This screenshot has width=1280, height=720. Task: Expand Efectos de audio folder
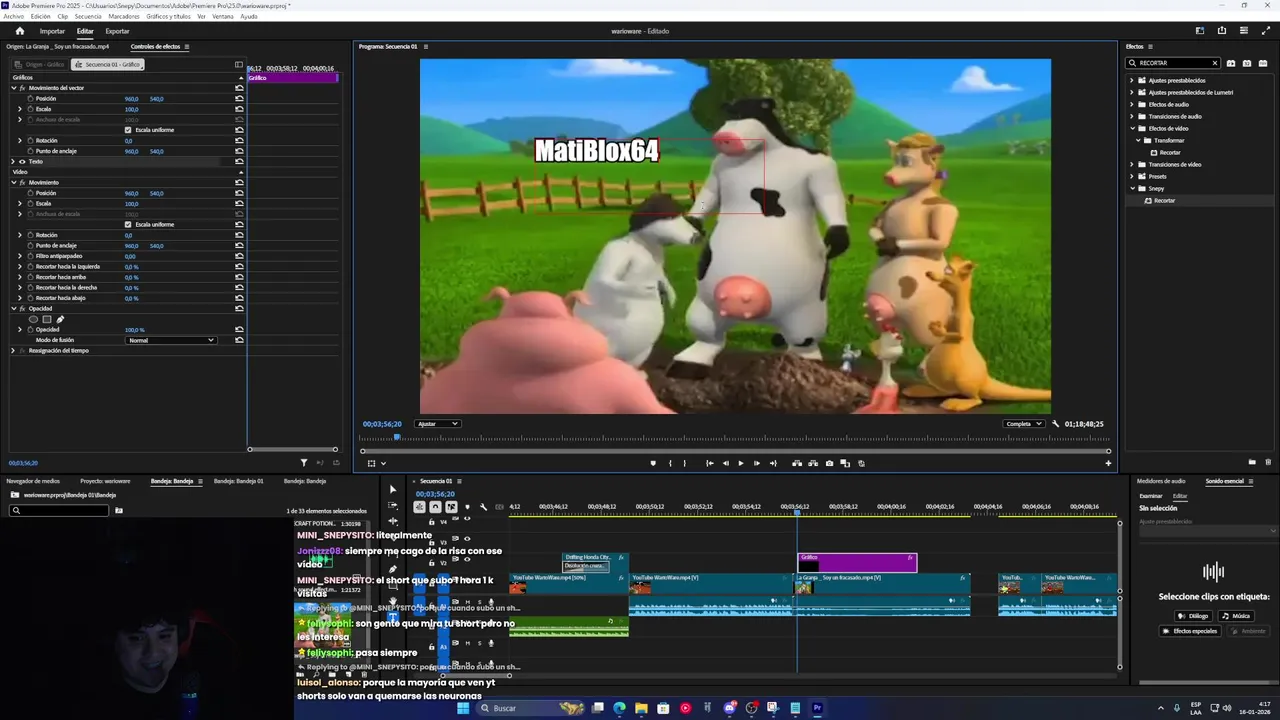click(x=1132, y=105)
